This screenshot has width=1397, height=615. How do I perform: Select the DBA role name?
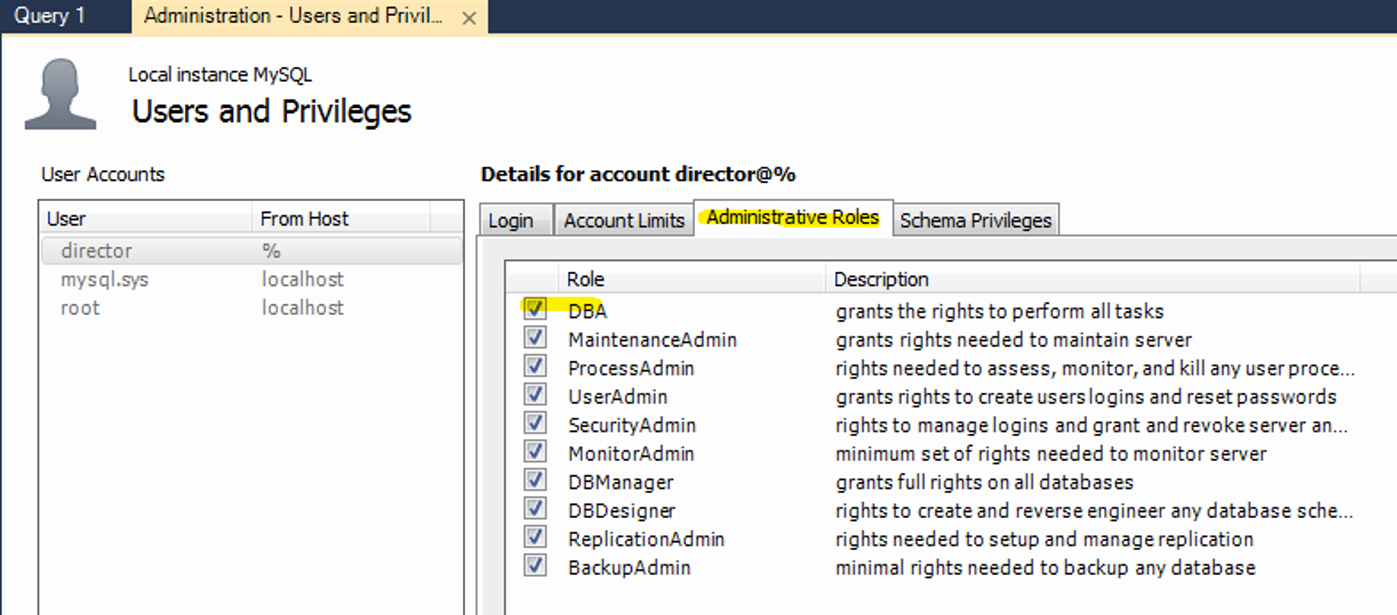point(587,311)
